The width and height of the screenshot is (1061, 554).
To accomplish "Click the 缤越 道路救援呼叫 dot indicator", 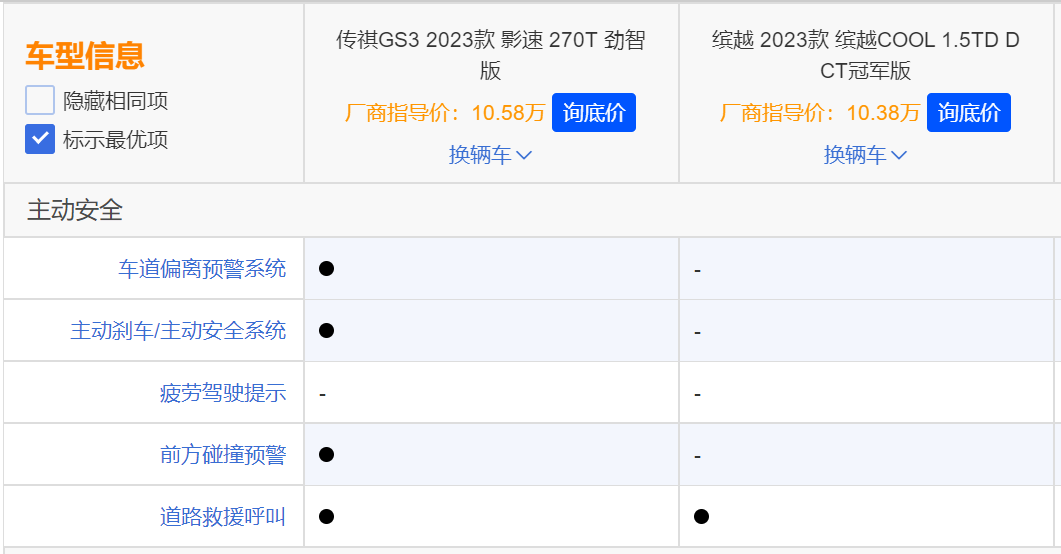I will pos(701,517).
